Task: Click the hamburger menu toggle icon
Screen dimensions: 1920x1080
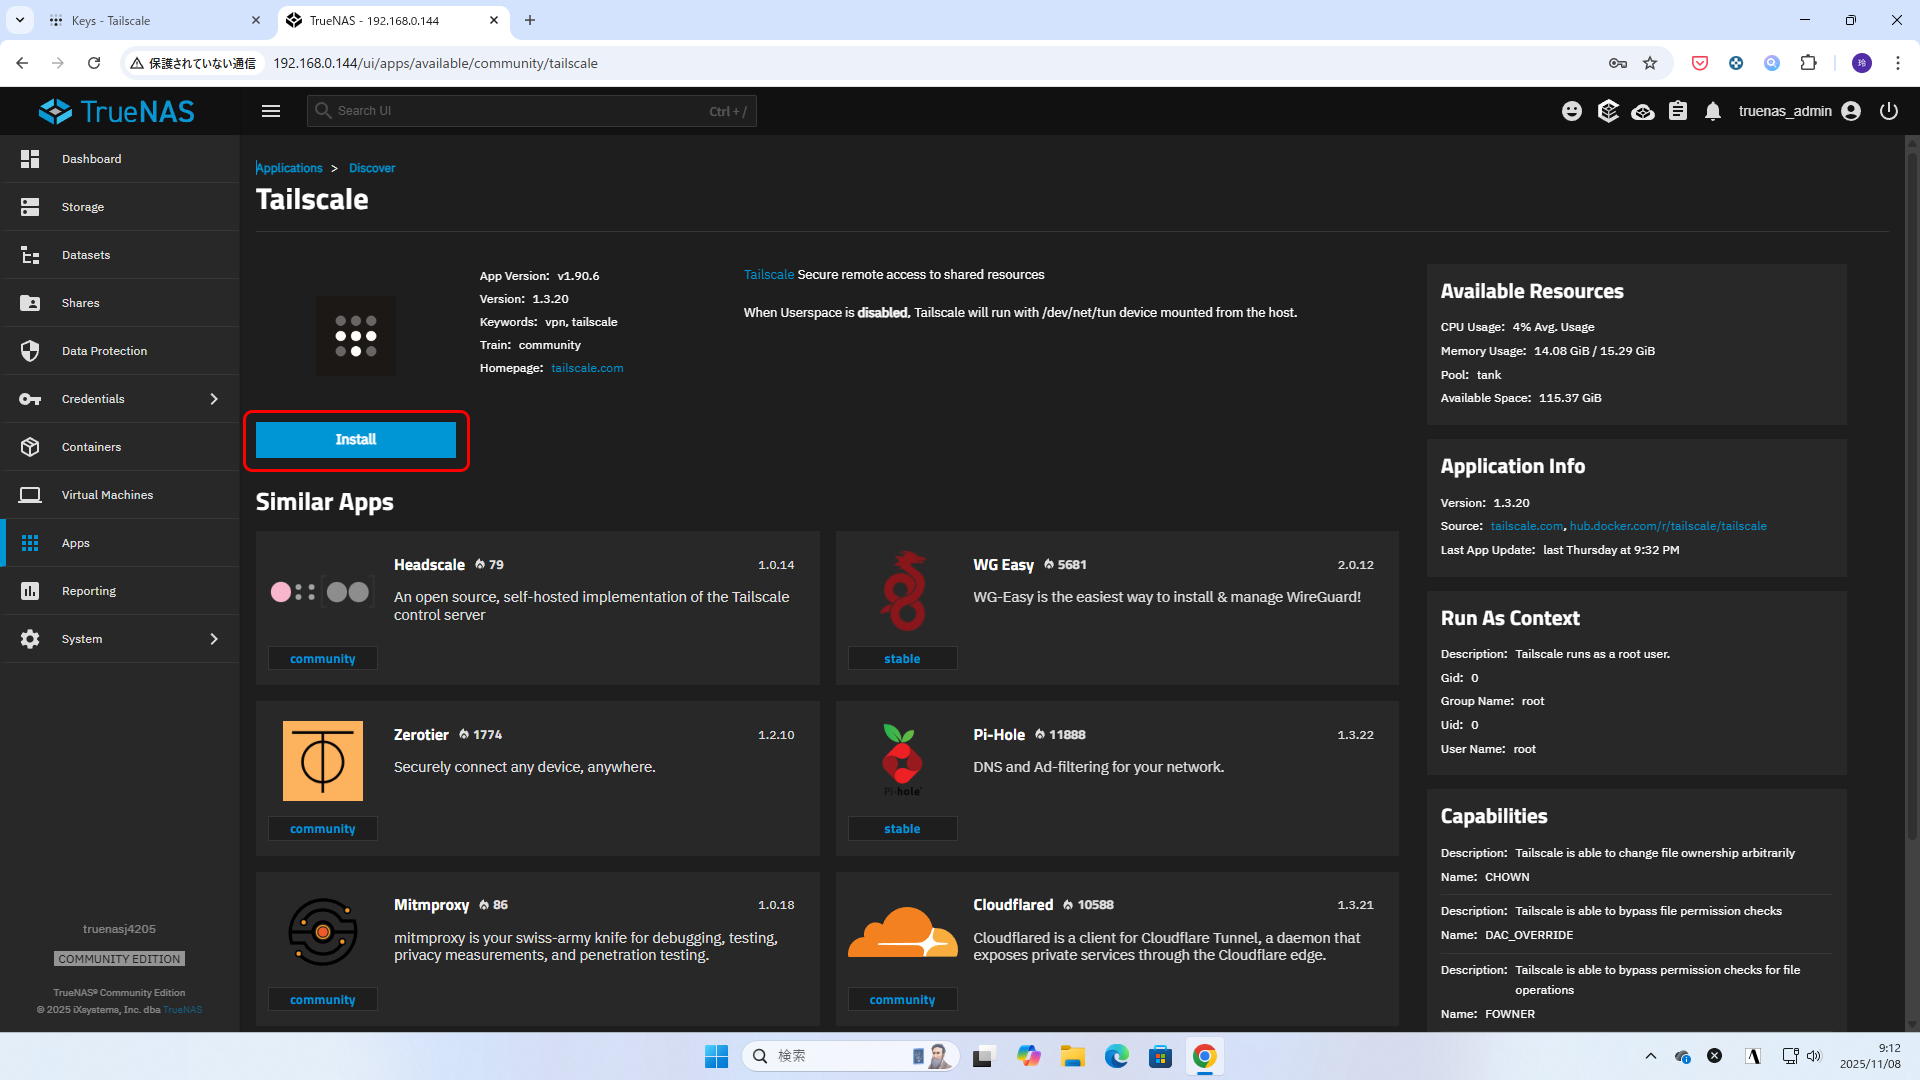Action: click(x=271, y=111)
